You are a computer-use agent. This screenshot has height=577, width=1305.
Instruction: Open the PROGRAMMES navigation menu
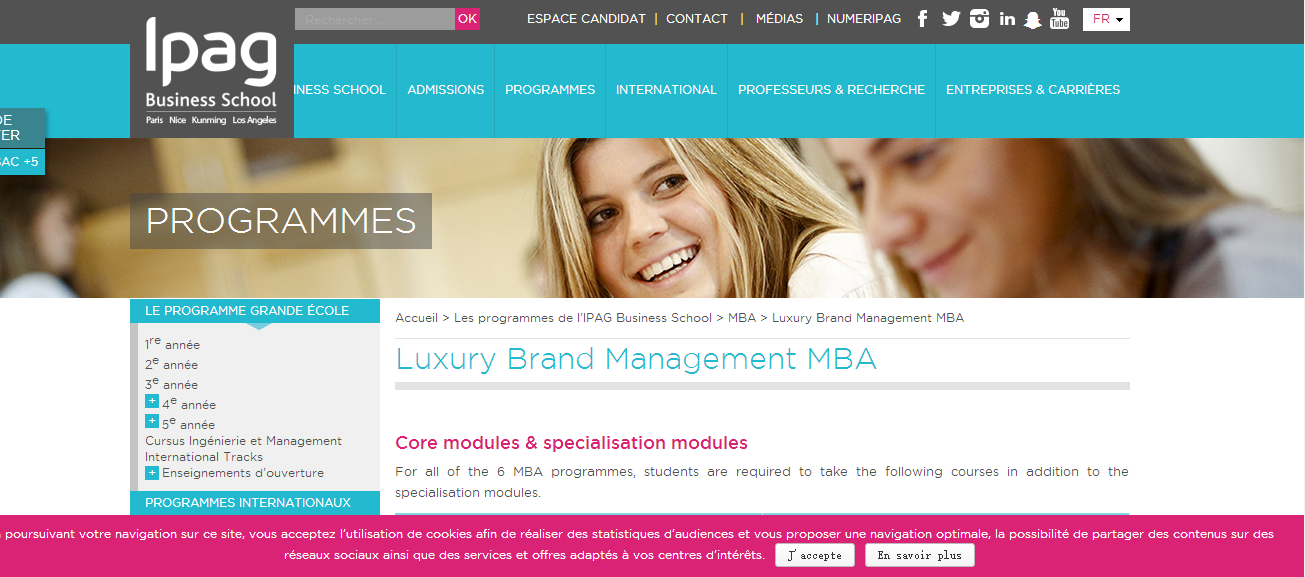click(x=550, y=90)
